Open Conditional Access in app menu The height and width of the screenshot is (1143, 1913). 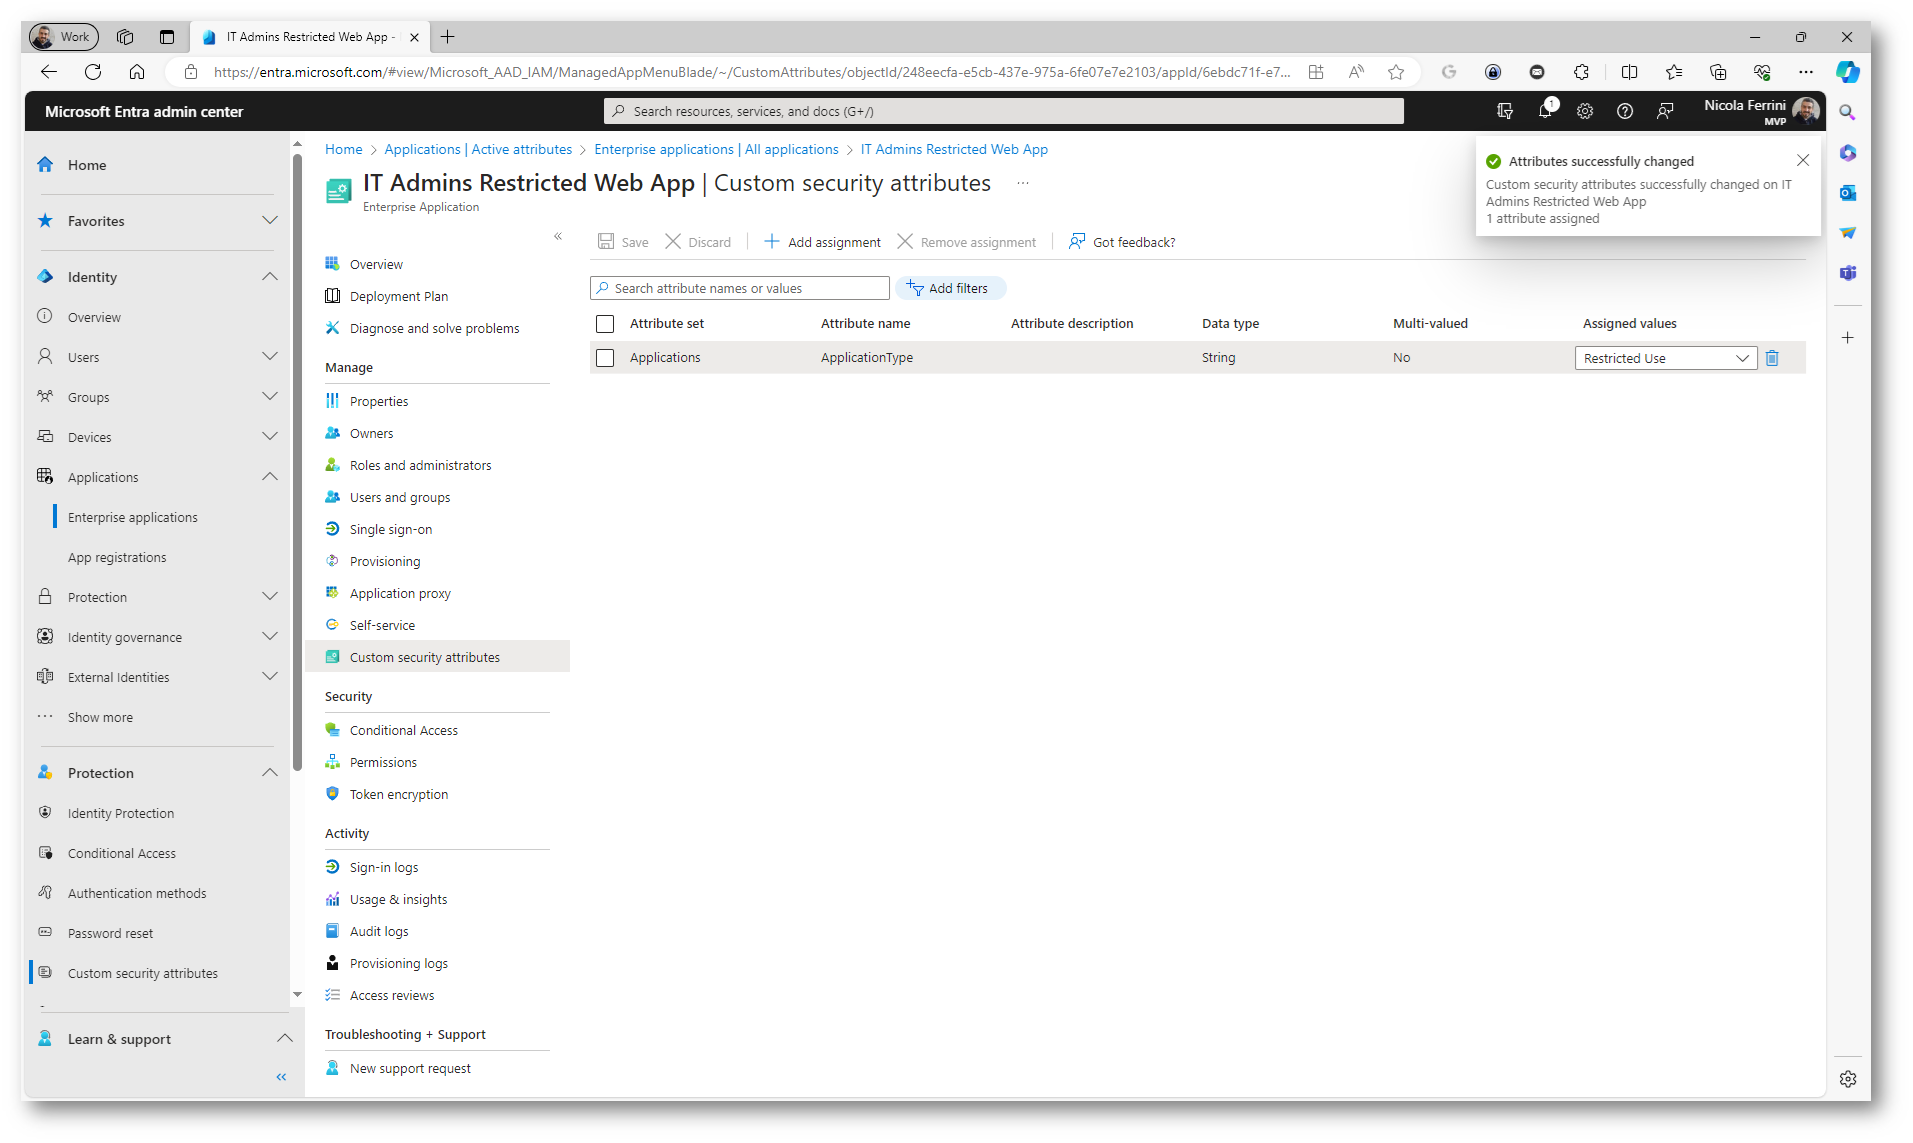(403, 731)
